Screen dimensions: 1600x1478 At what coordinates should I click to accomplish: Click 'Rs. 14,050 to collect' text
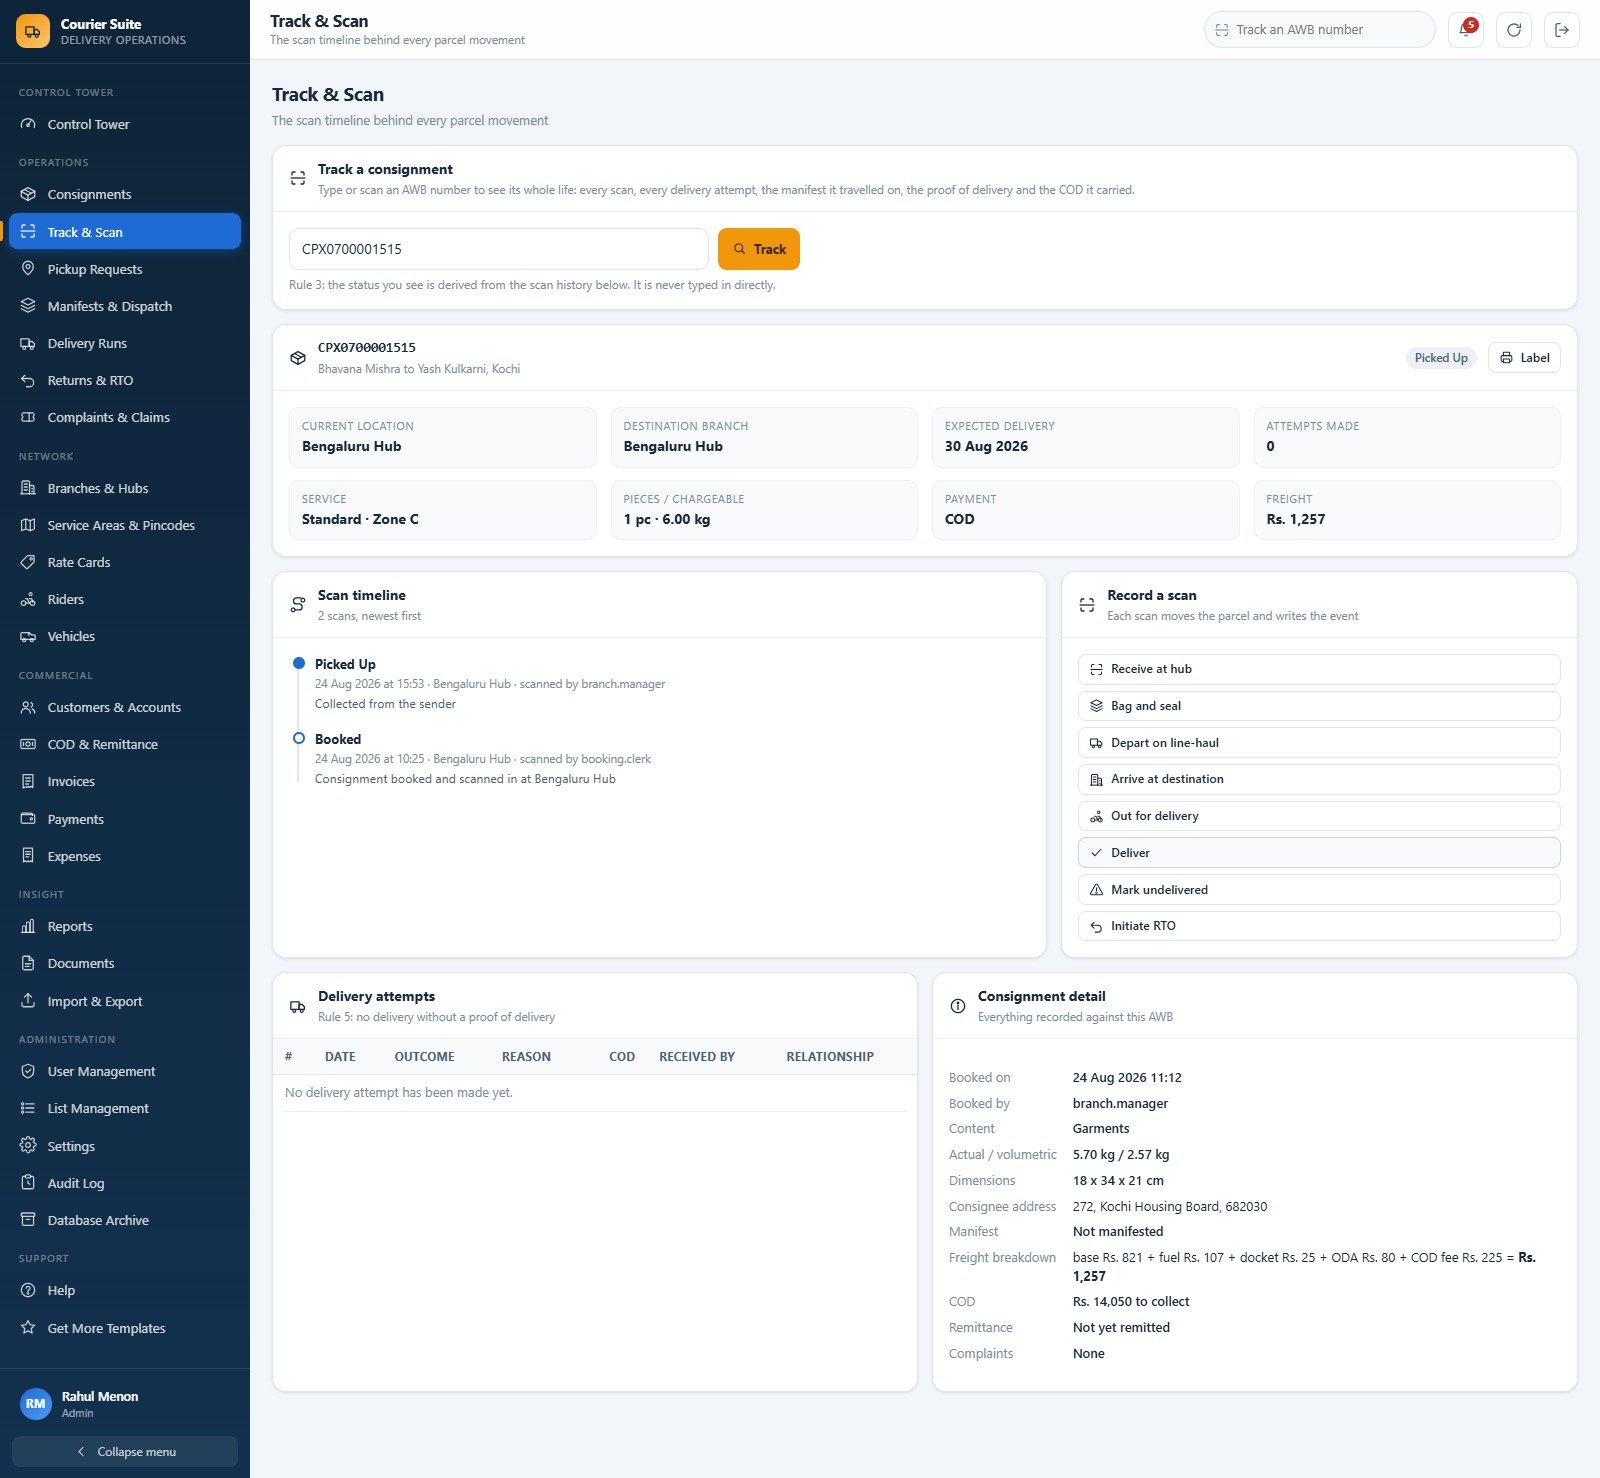coord(1131,1302)
